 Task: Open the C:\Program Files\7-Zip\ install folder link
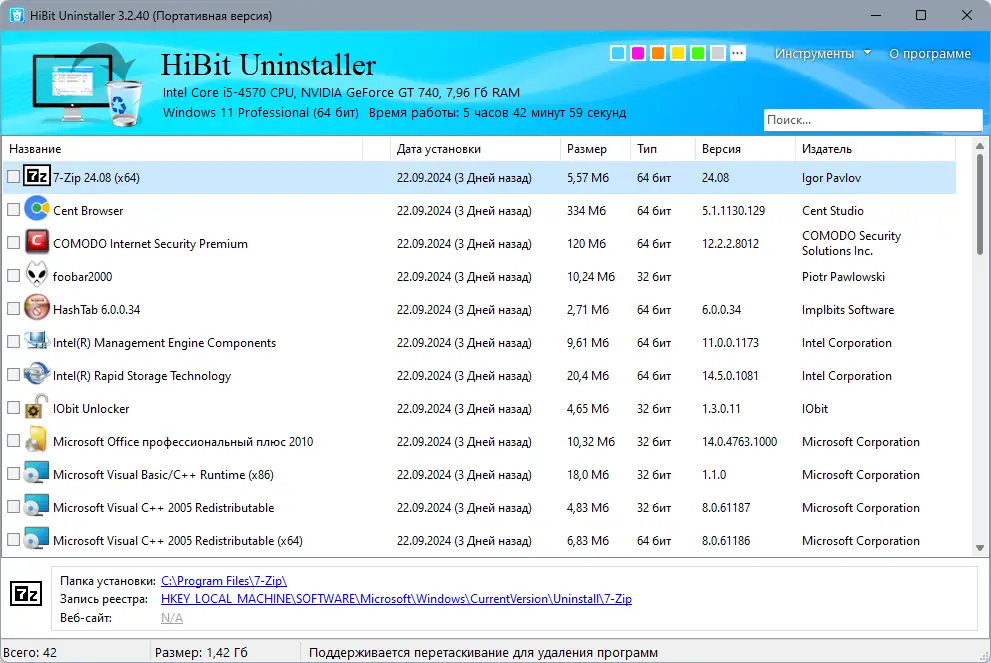(x=224, y=581)
